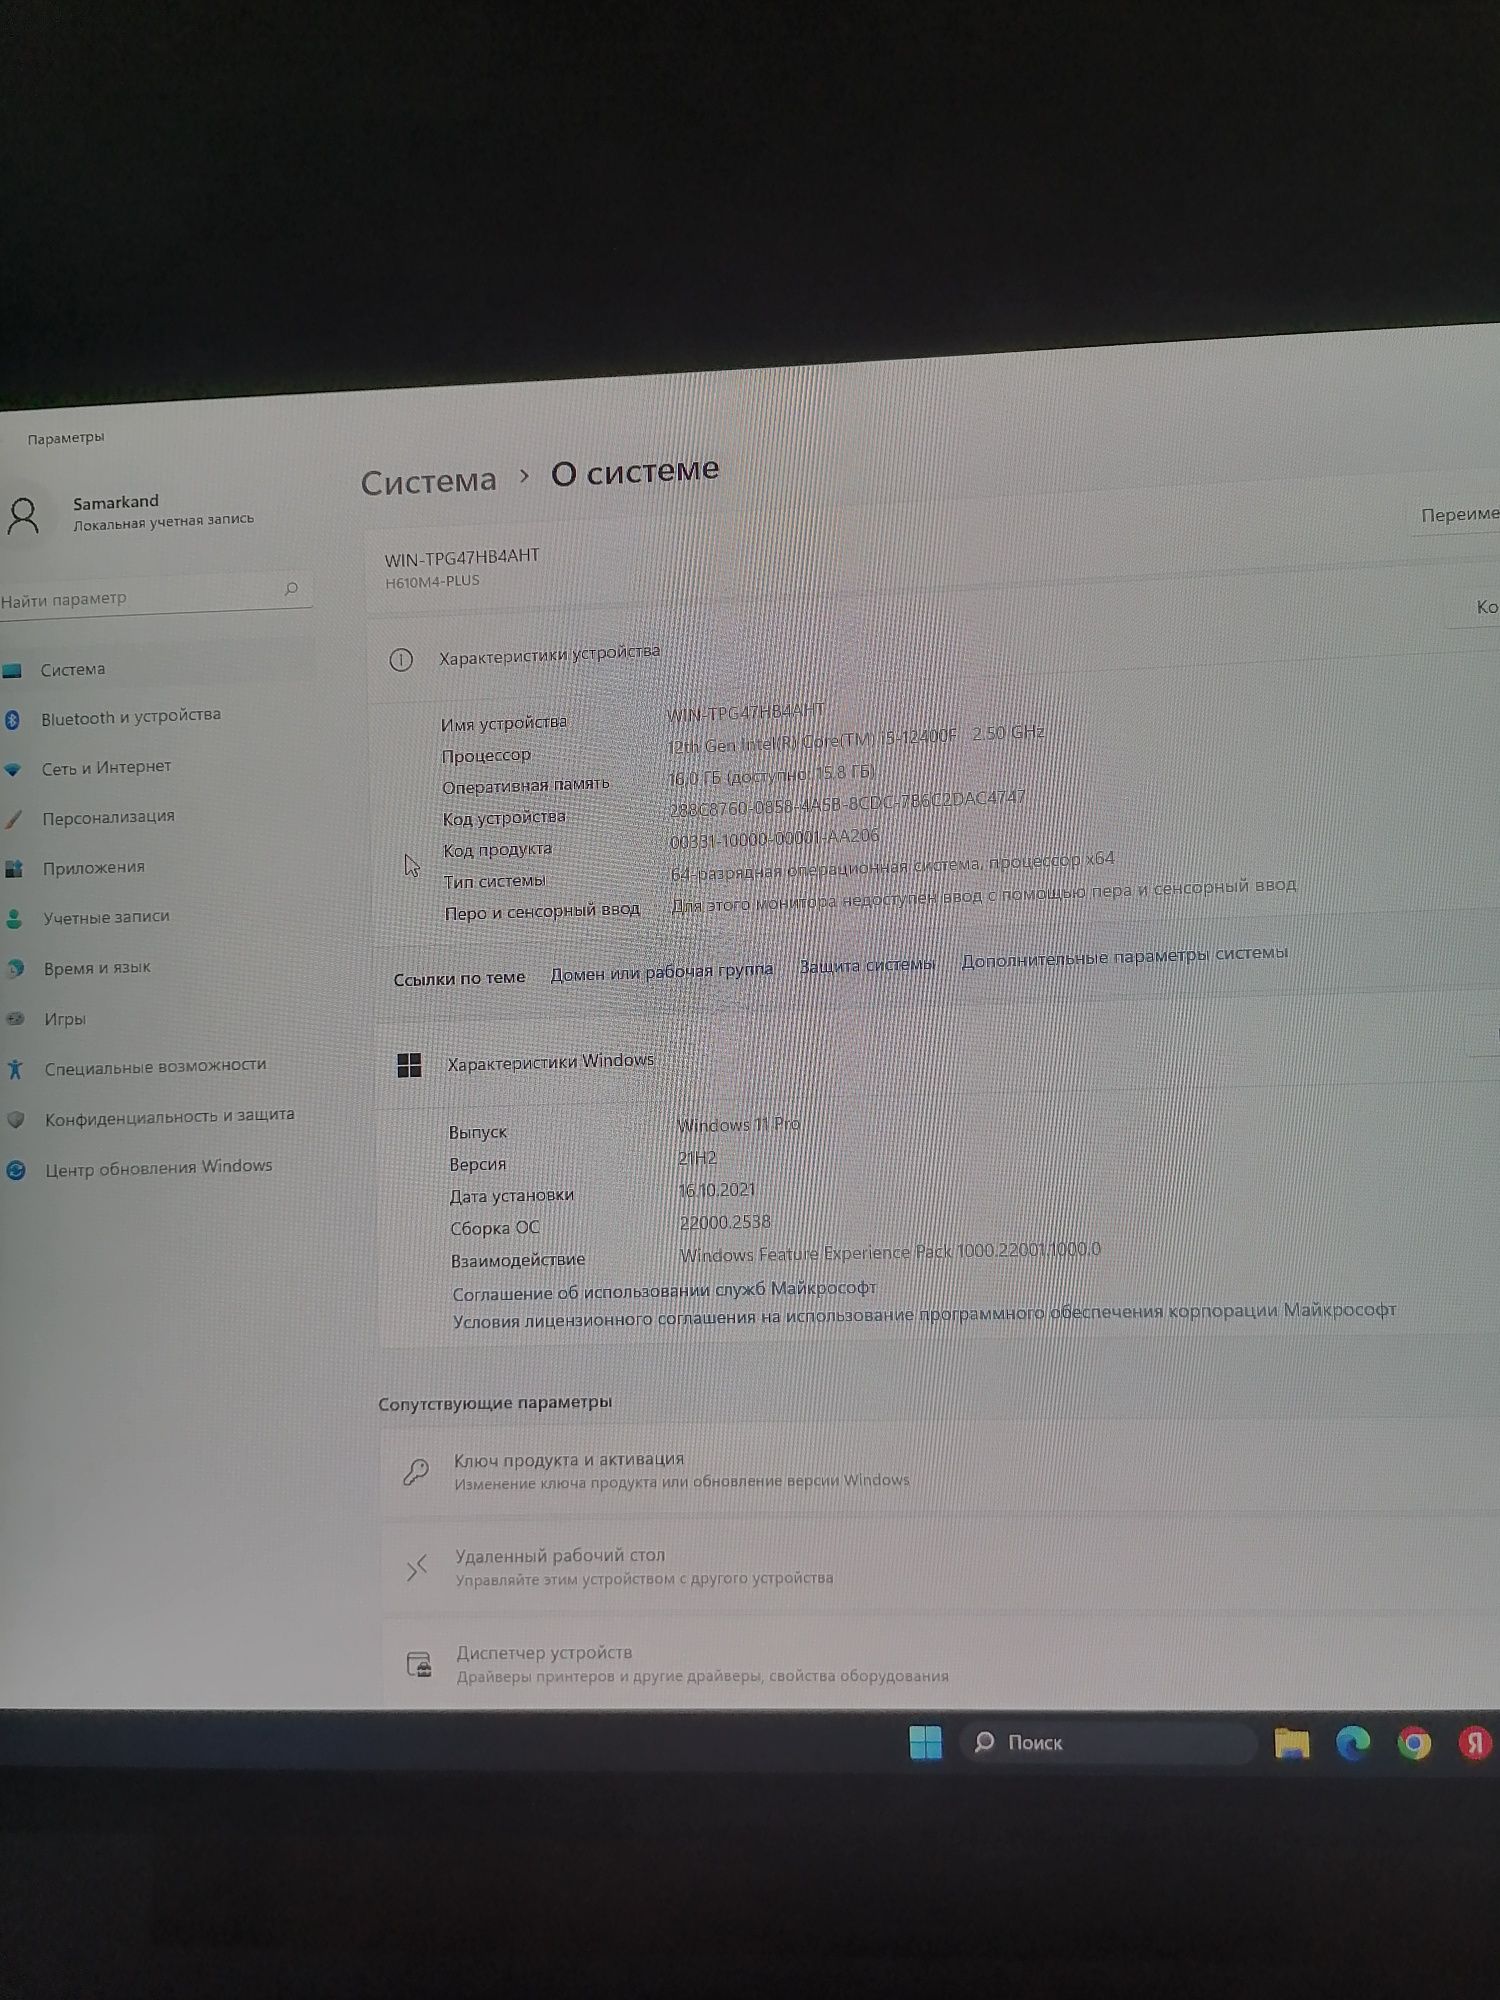The width and height of the screenshot is (1500, 2000).
Task: Click the remote desktop icon for Удаленный рабочий стол
Action: (x=417, y=1567)
